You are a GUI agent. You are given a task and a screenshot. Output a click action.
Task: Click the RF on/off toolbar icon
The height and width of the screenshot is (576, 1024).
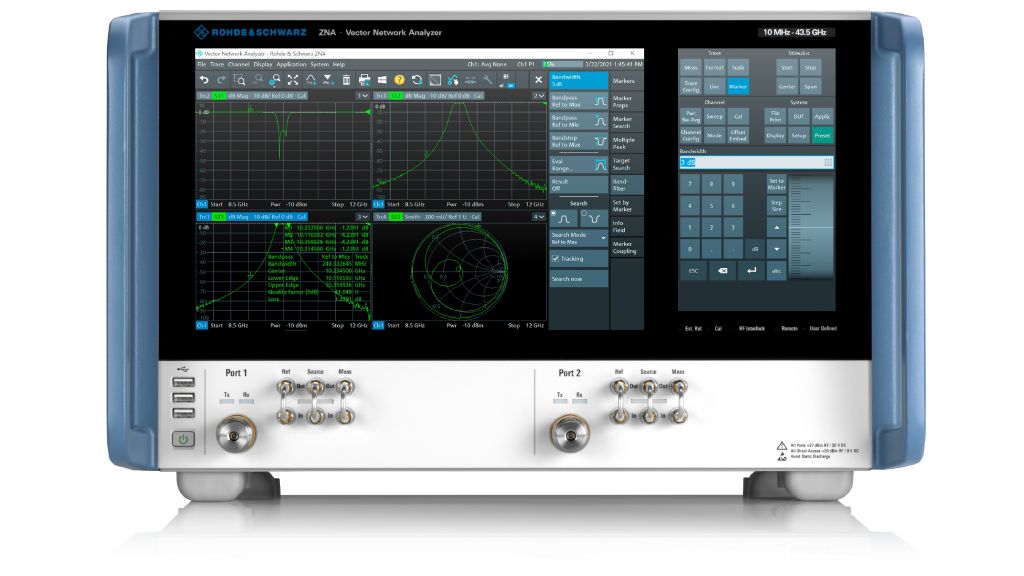[x=507, y=80]
